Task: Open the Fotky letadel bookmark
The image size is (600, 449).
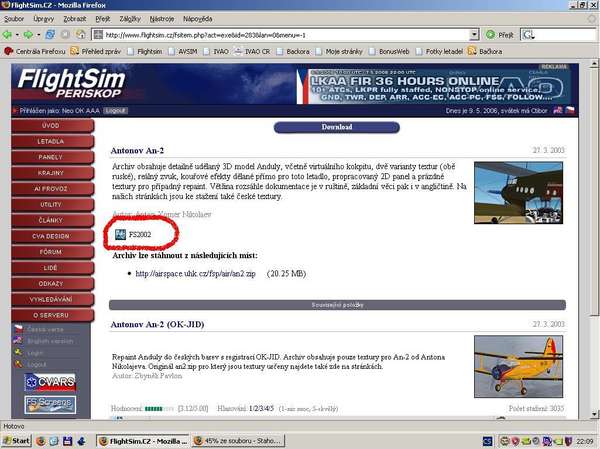Action: 439,51
